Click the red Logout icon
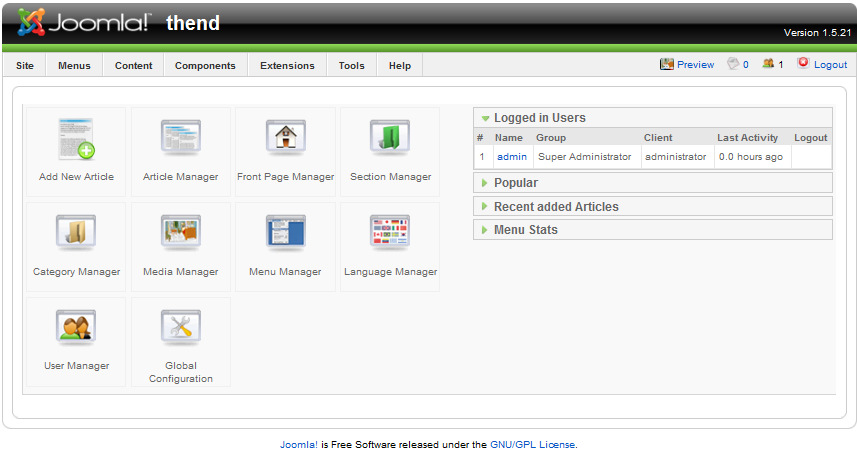857x459 pixels. tap(803, 63)
